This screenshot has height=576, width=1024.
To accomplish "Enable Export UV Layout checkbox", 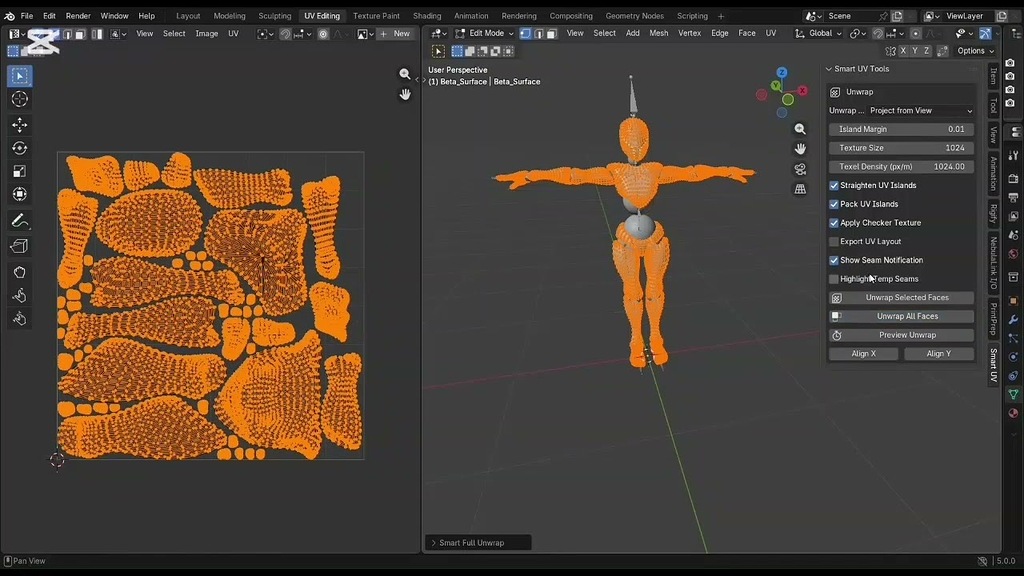I will click(x=834, y=242).
